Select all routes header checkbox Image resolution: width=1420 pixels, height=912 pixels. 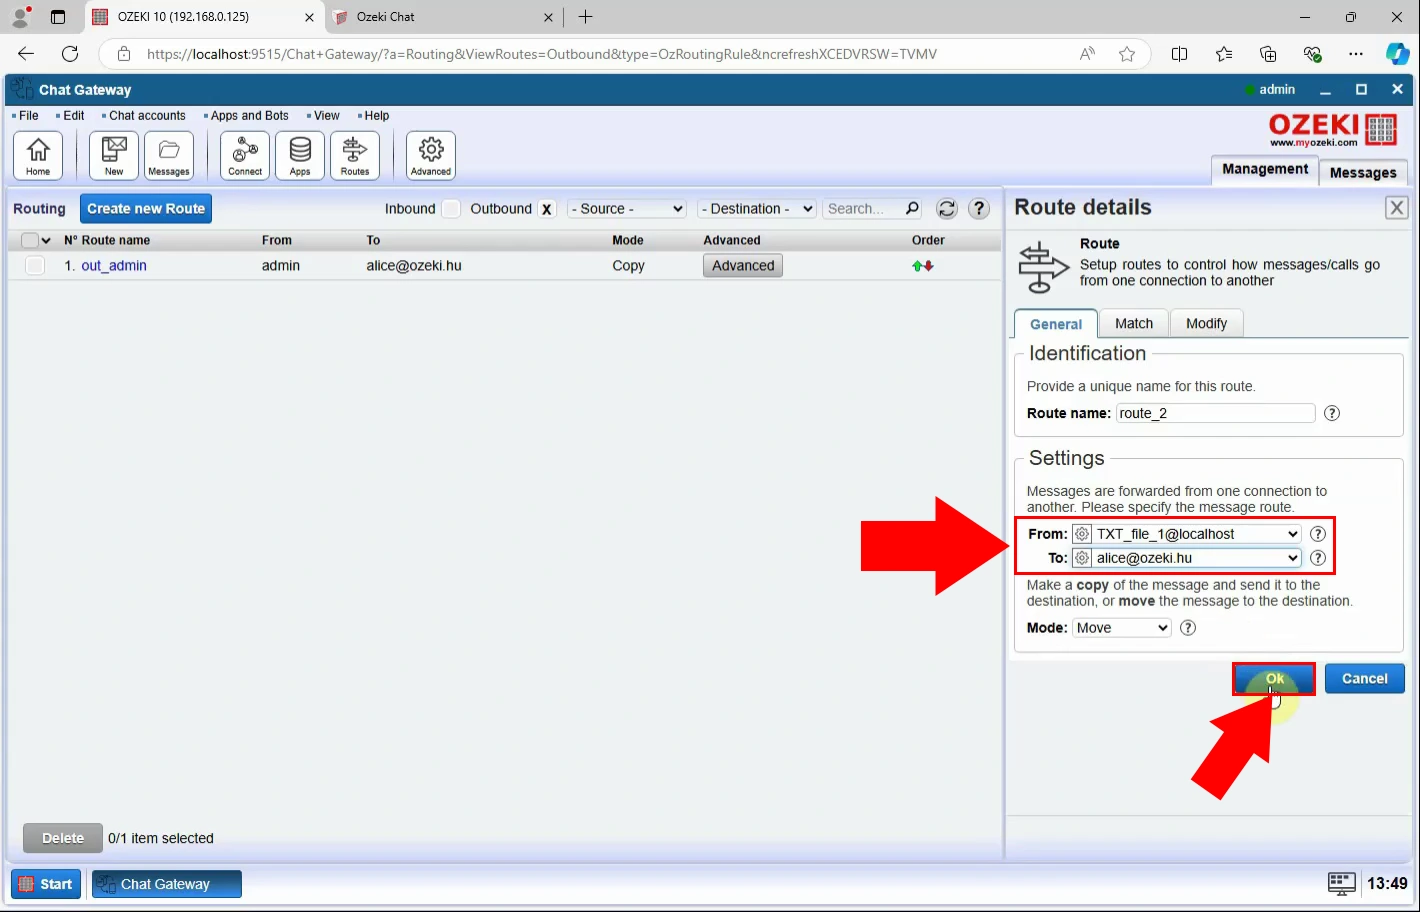click(x=30, y=240)
